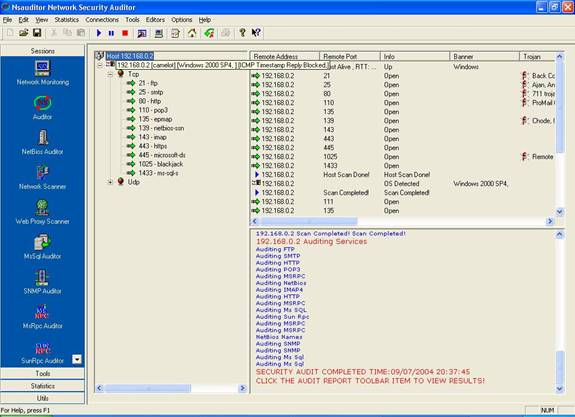This screenshot has width=575, height=417.
Task: Click the Open folder toolbar icon
Action: (24, 33)
